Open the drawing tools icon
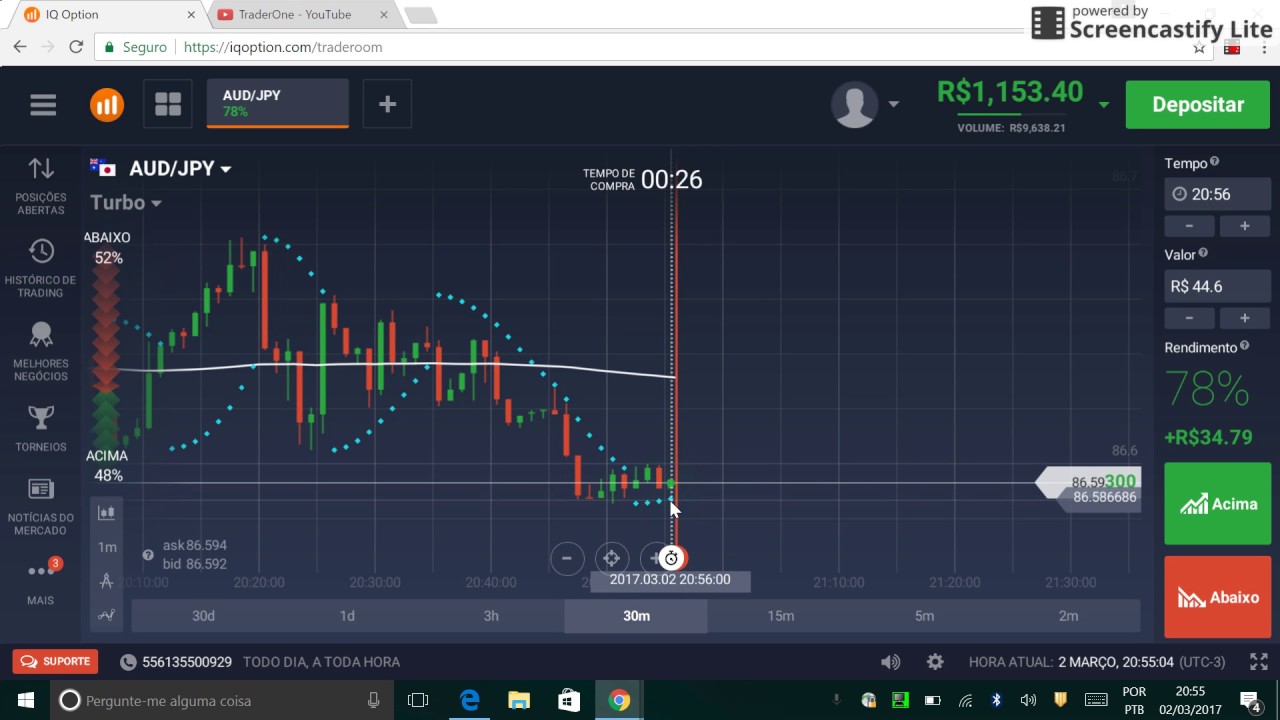Screen dimensions: 1280x720 tap(106, 581)
